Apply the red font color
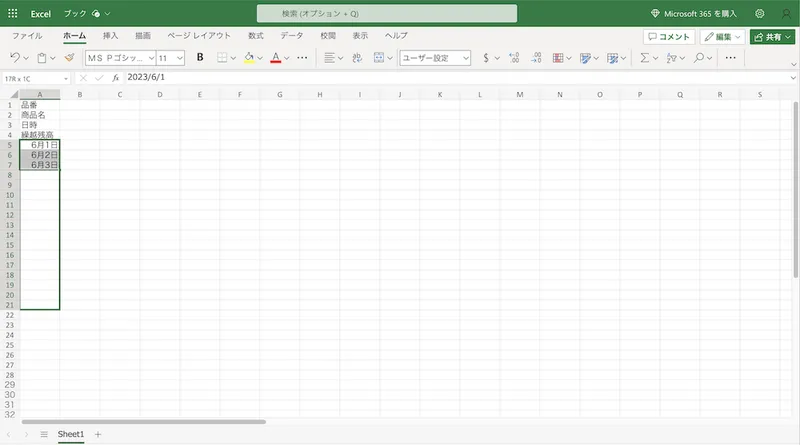Screen dimensions: 800x445 [x=276, y=58]
